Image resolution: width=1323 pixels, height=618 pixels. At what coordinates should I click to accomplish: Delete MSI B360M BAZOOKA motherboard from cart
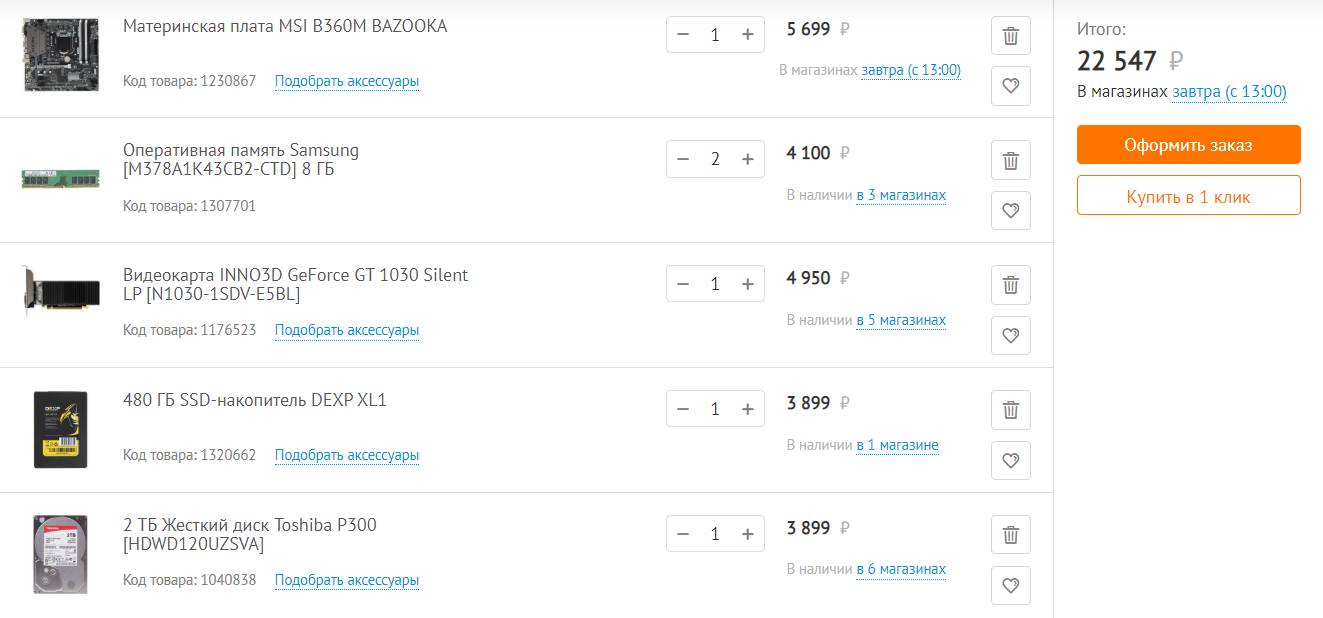(x=1010, y=36)
